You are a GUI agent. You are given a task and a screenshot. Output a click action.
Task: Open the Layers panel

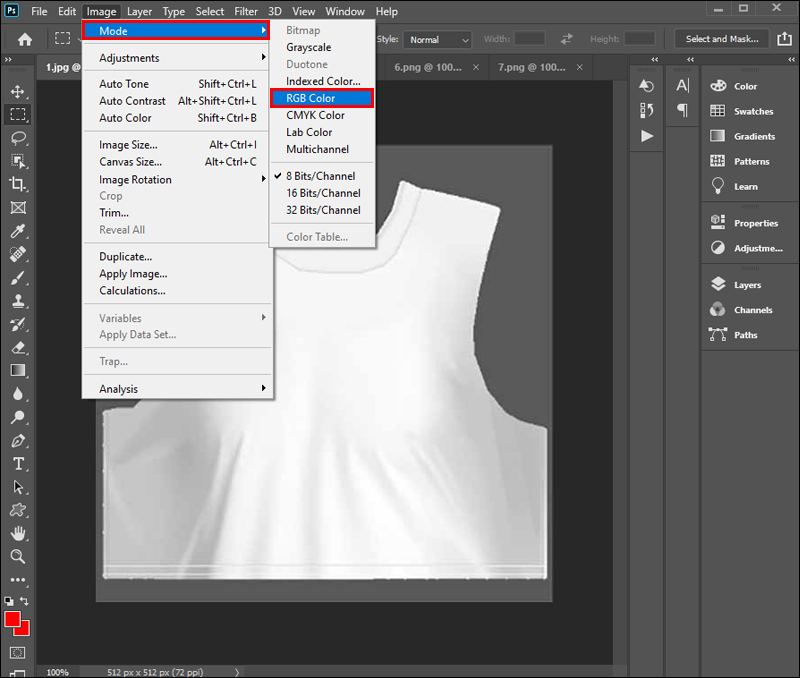746,285
